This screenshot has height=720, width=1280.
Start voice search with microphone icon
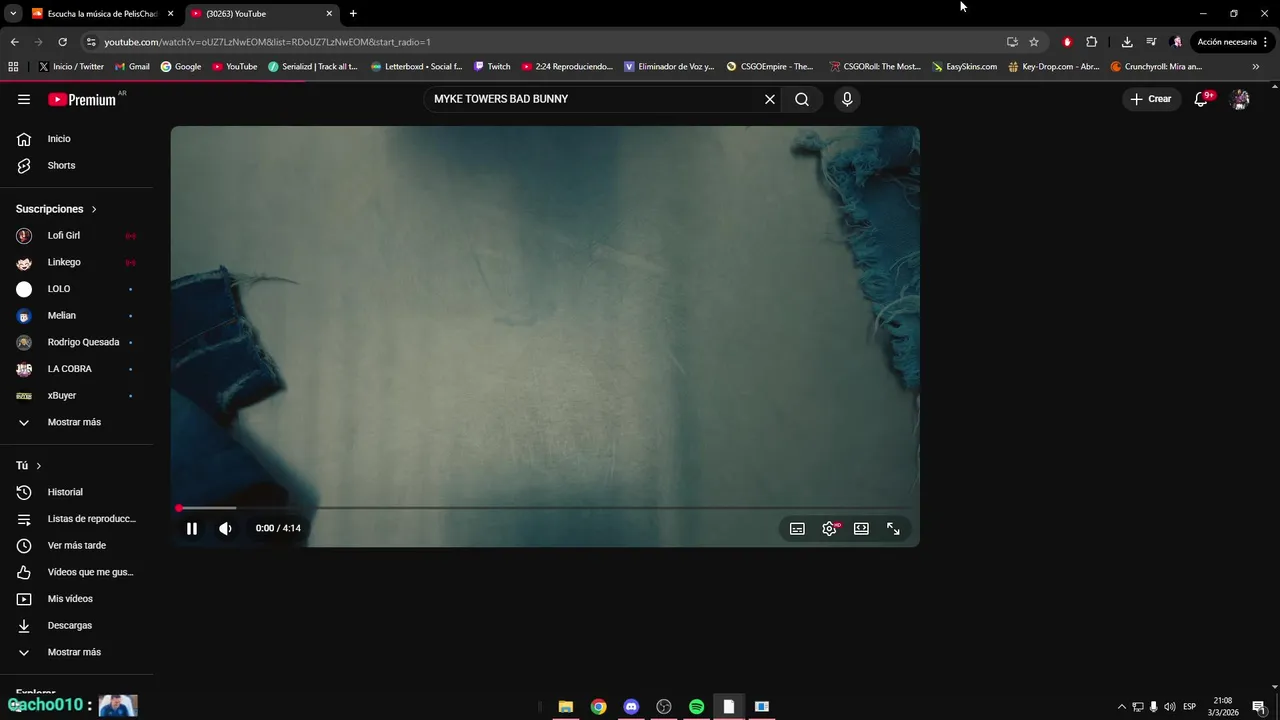(x=847, y=99)
